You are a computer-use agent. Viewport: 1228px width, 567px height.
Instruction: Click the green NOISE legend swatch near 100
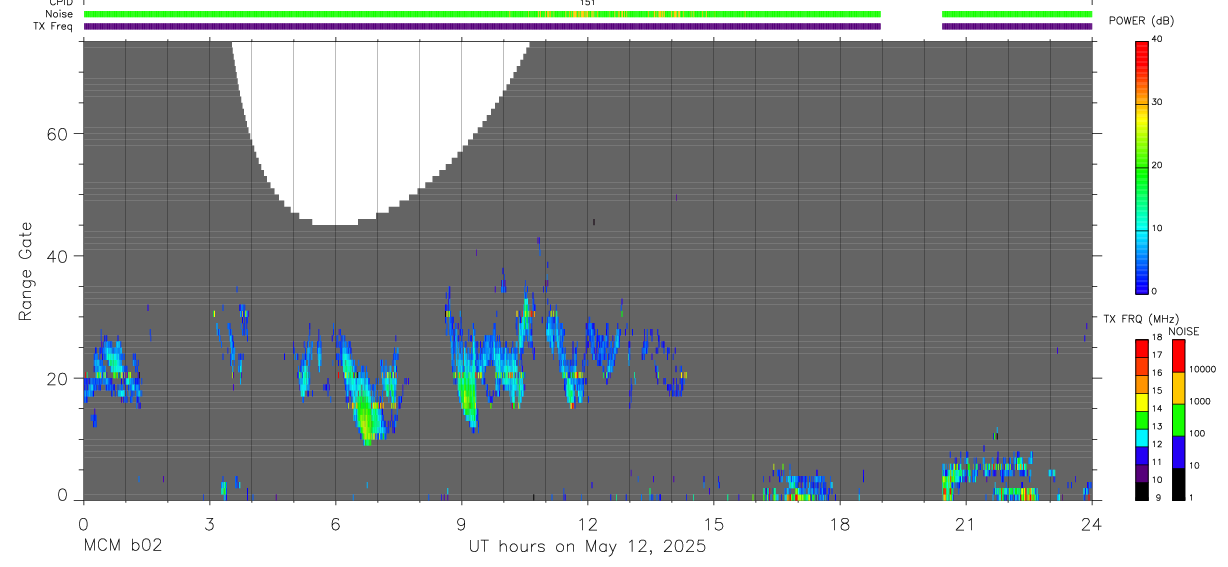point(1178,420)
